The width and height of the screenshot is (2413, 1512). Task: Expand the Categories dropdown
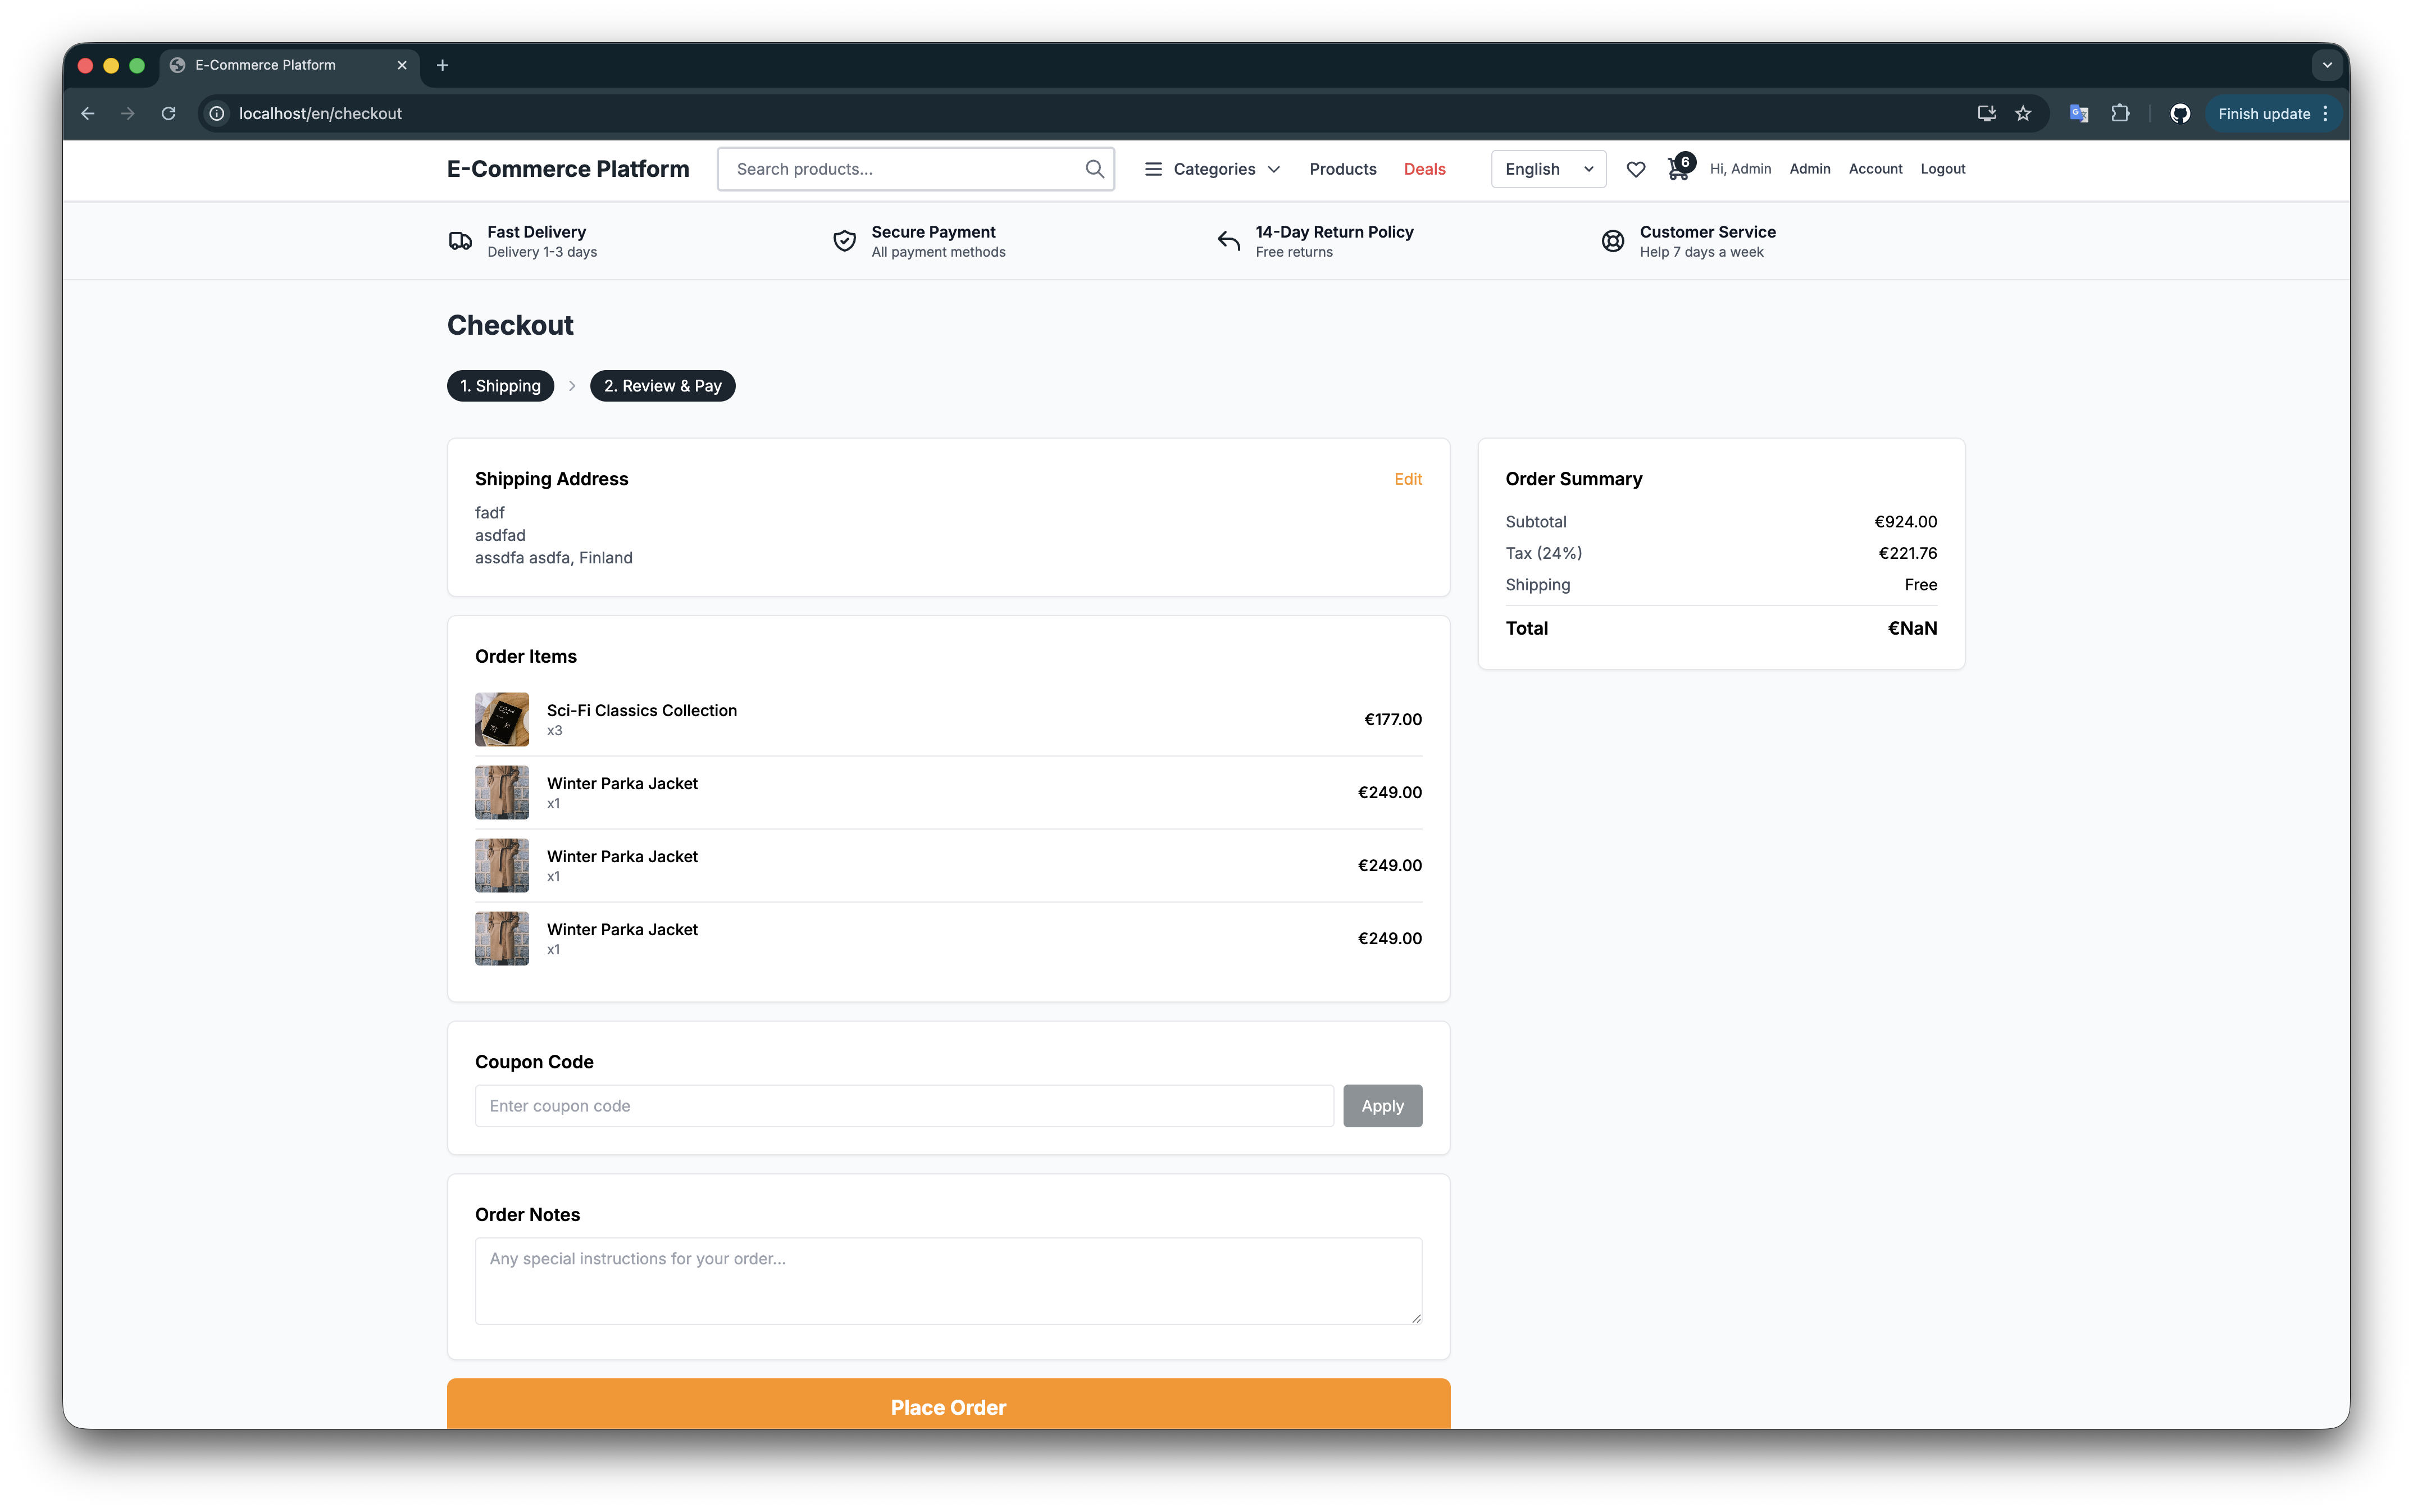click(1212, 169)
